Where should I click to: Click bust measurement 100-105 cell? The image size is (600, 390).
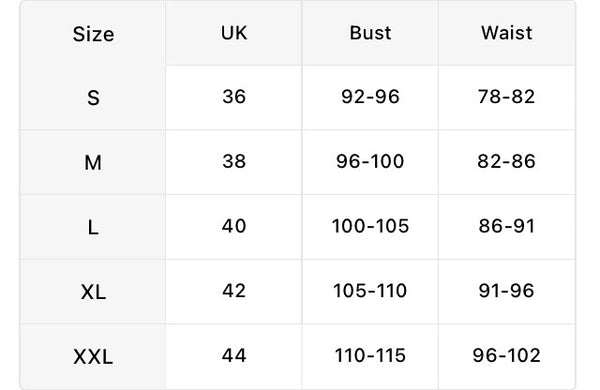click(370, 226)
